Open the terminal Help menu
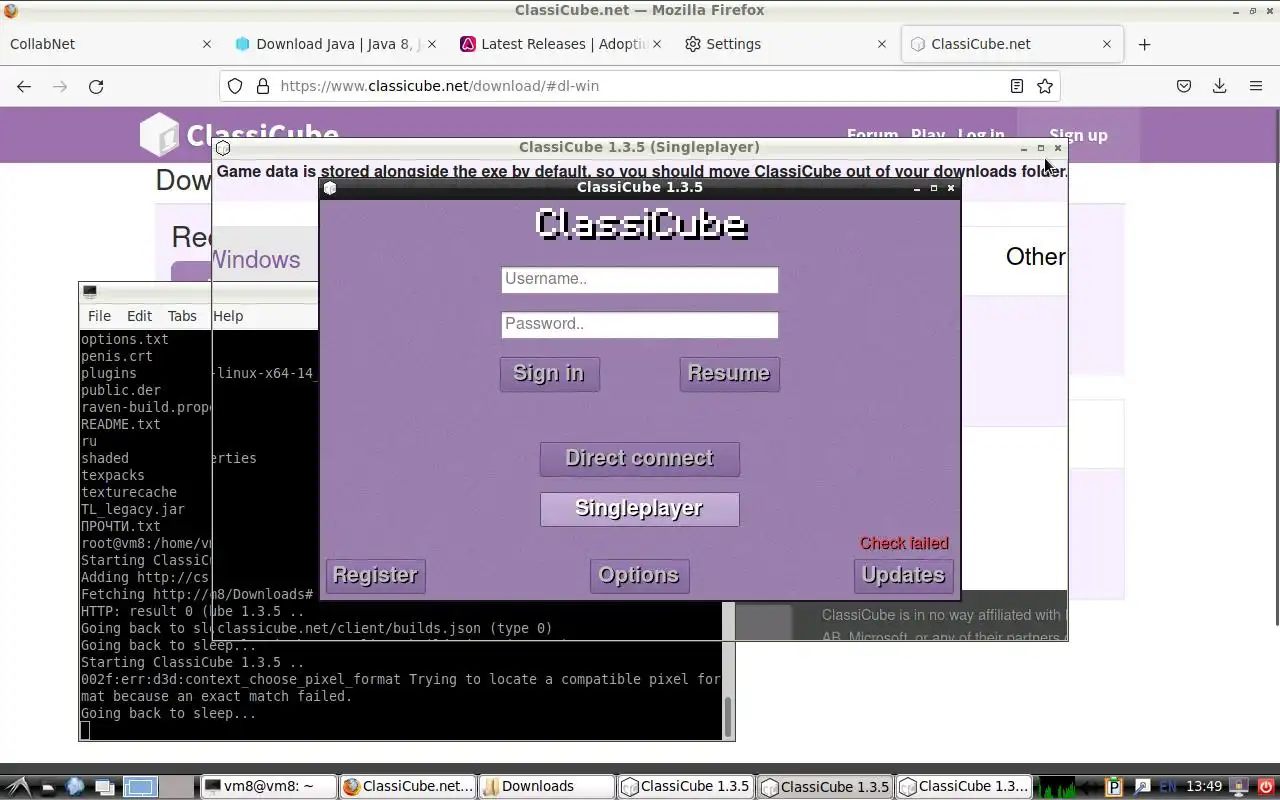This screenshot has width=1280, height=800. click(x=228, y=316)
